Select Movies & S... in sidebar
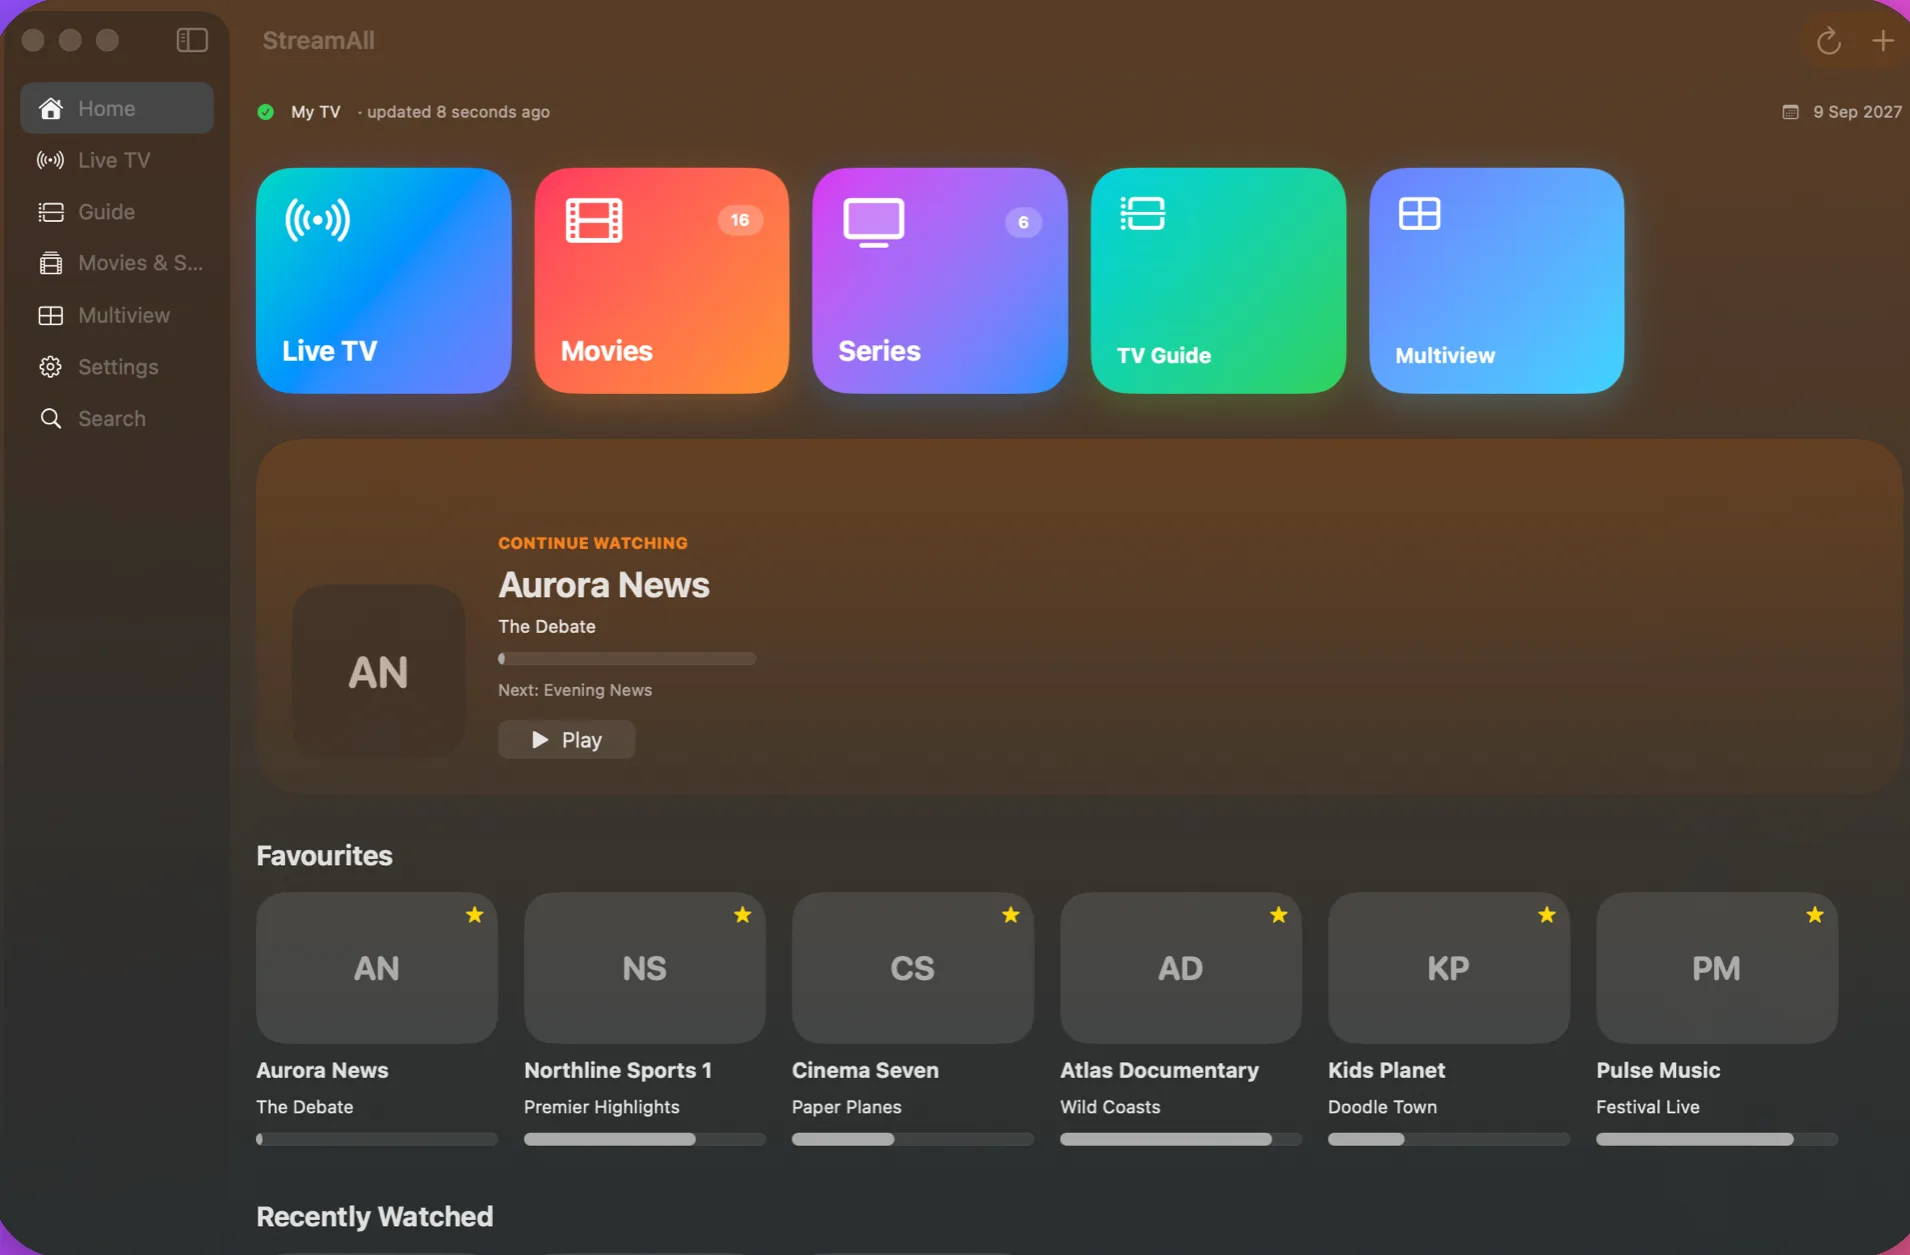Image resolution: width=1910 pixels, height=1255 pixels. point(117,263)
